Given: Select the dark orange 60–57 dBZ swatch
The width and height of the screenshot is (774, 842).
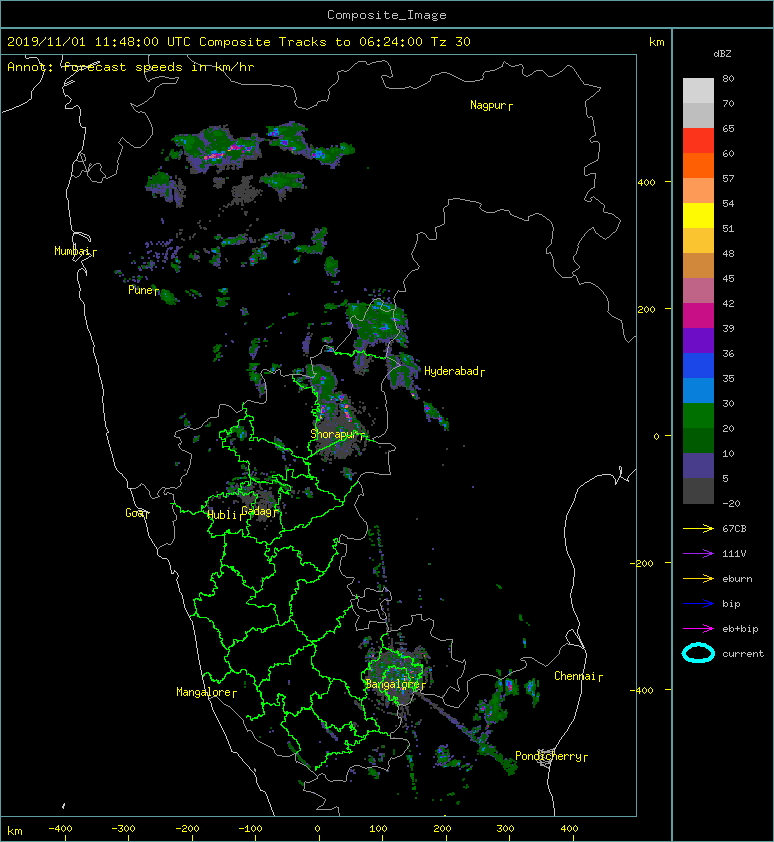Looking at the screenshot, I should pos(698,165).
